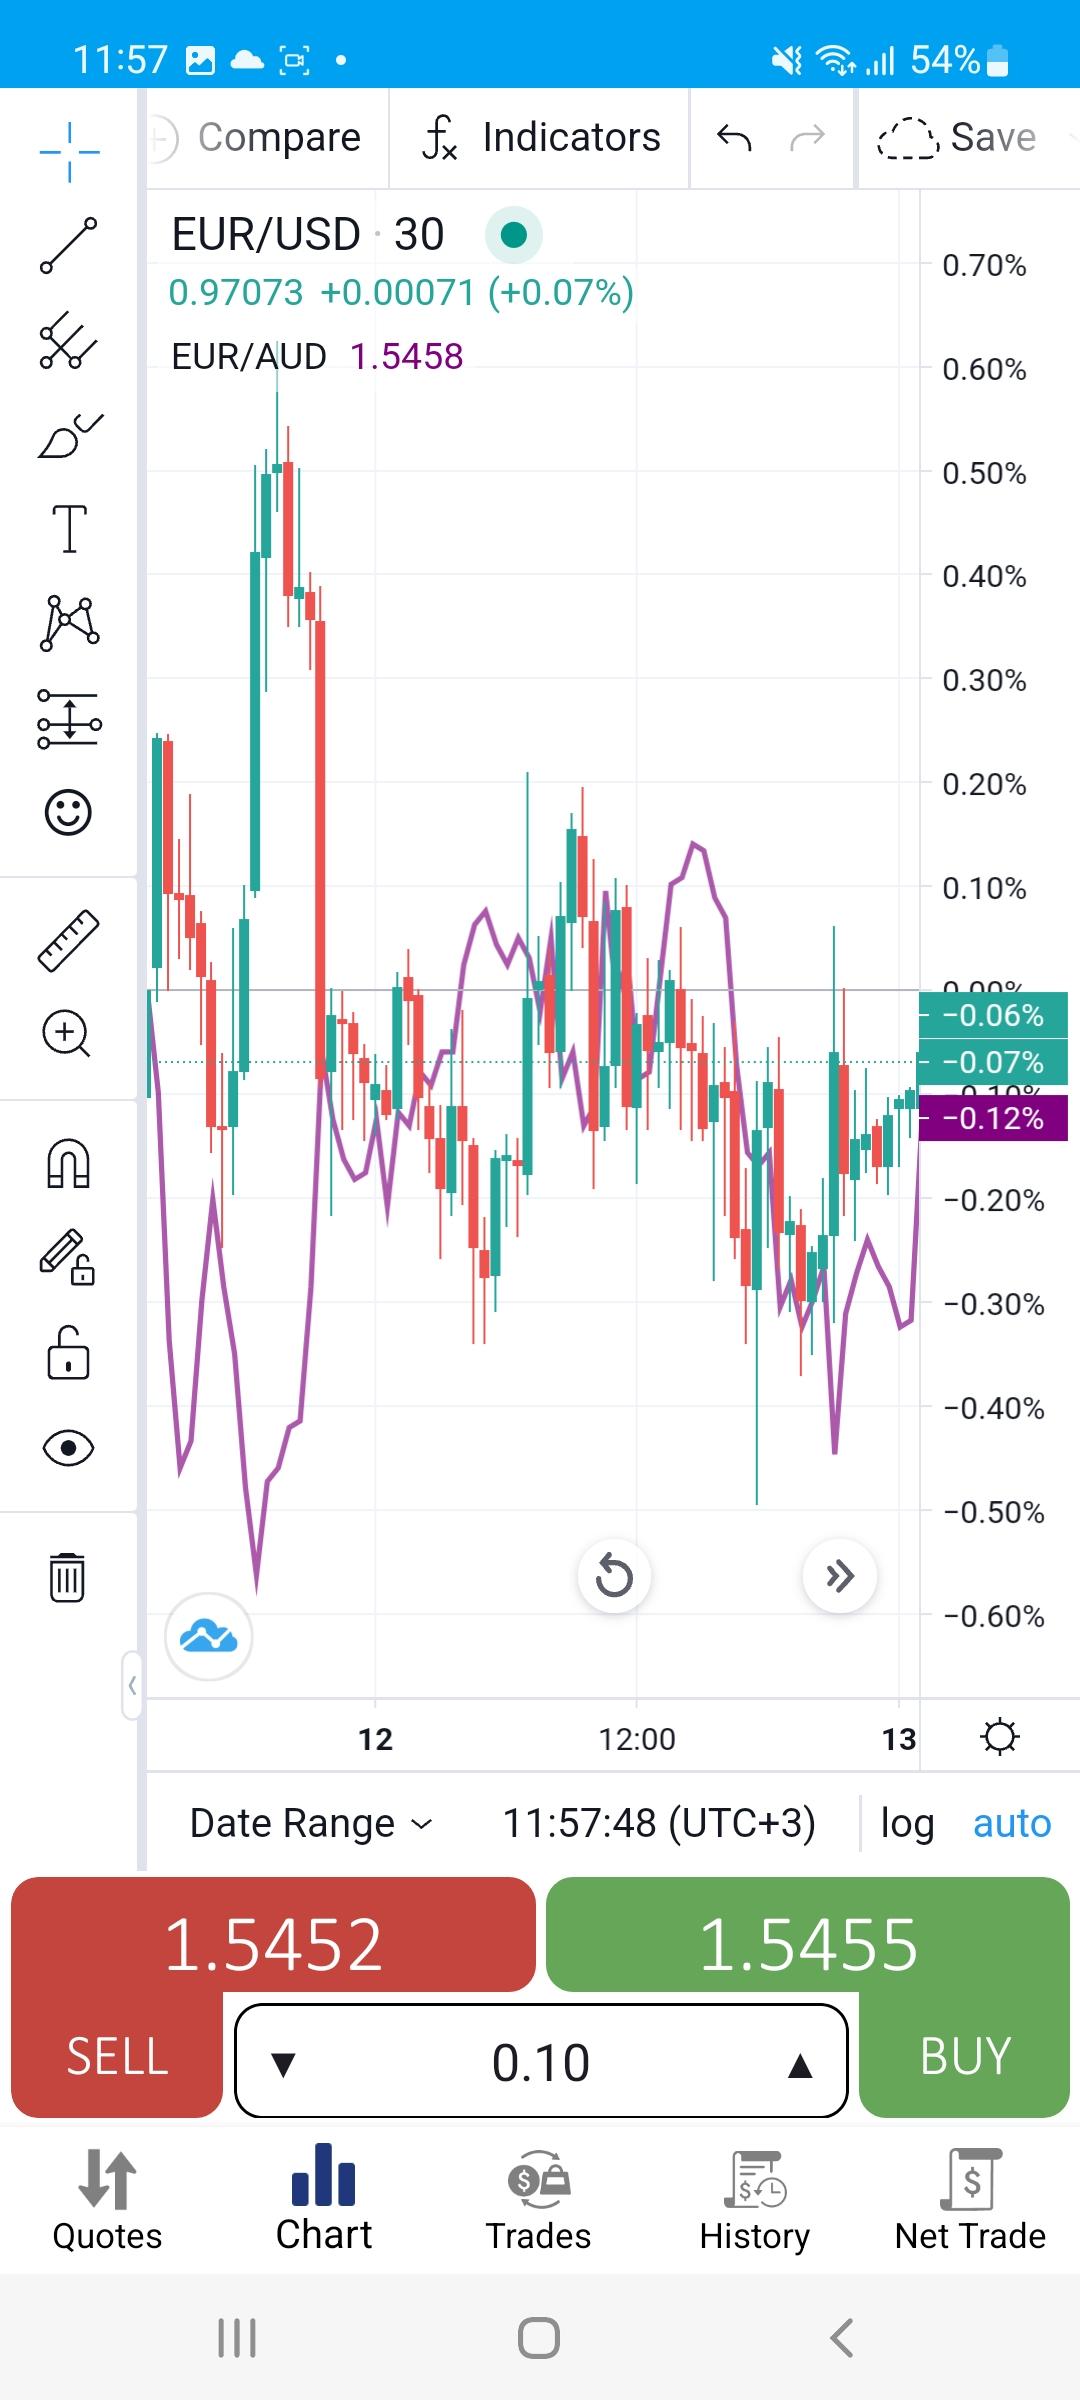Screen dimensions: 1080x2400
Task: Select the text annotation tool
Action: click(x=68, y=528)
